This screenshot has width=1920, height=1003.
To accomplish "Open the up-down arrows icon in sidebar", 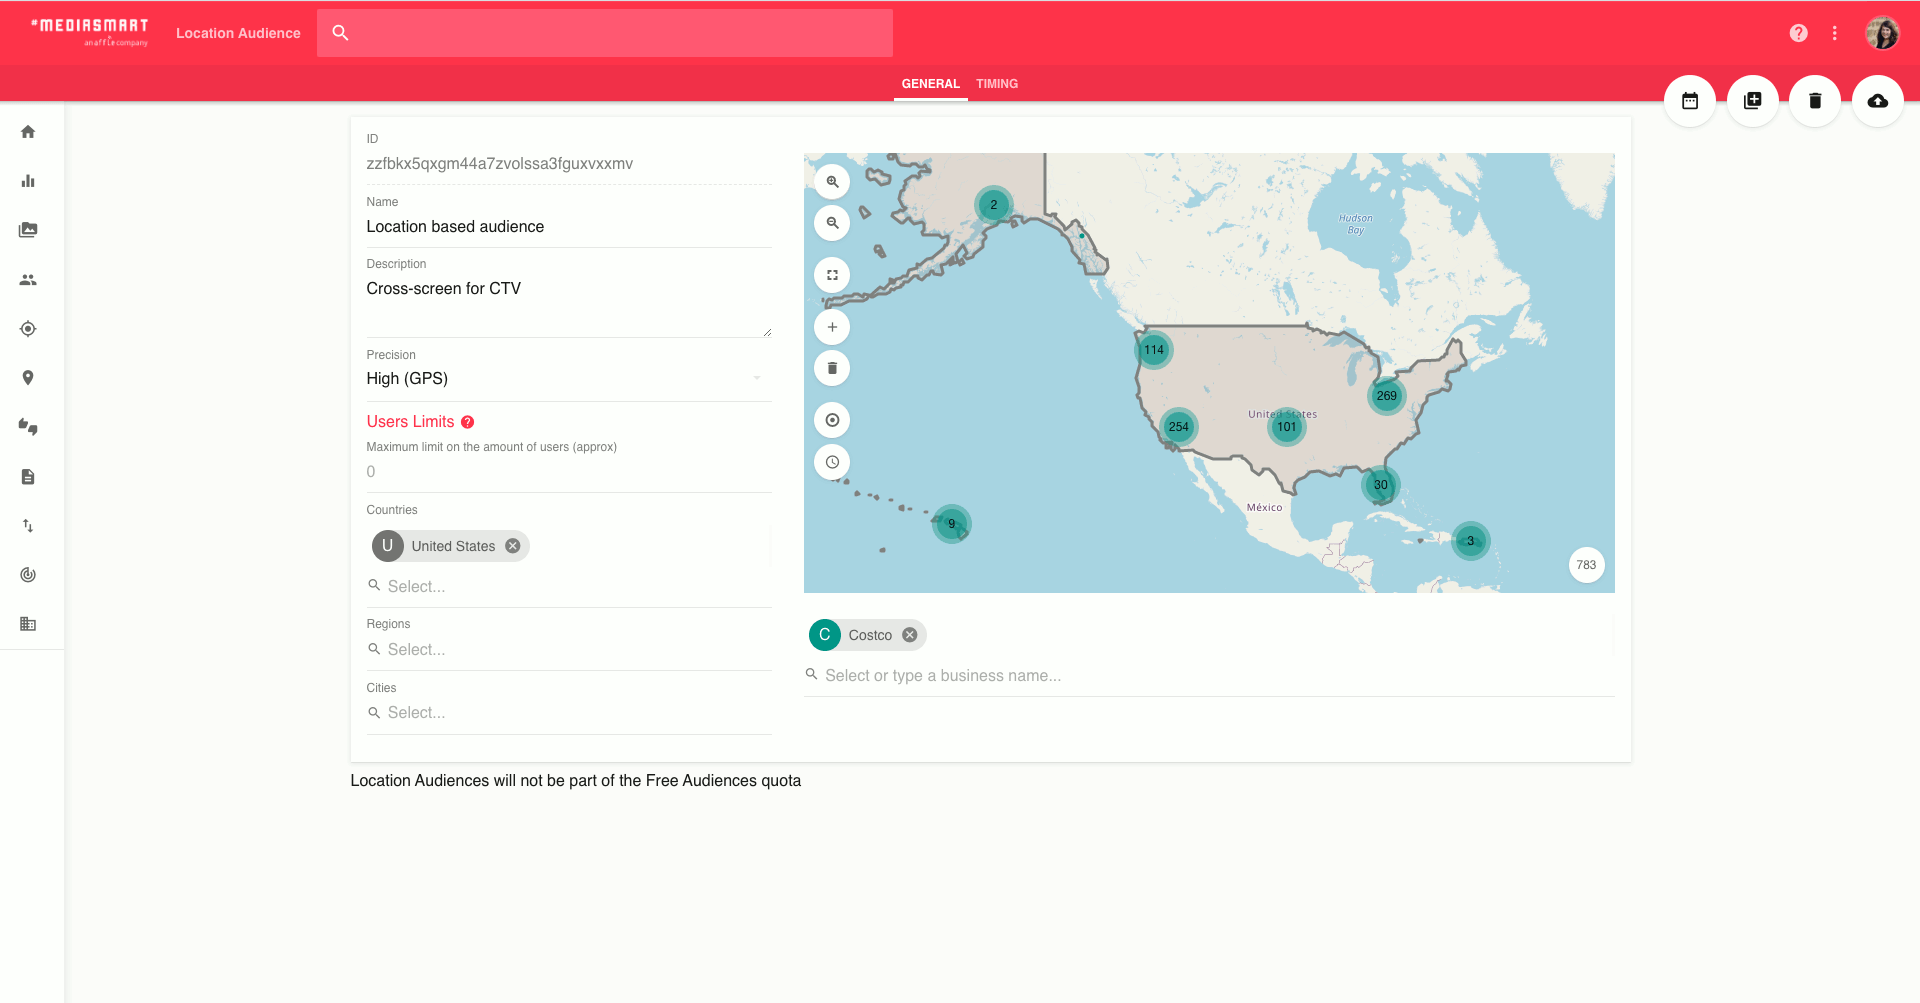I will (28, 526).
